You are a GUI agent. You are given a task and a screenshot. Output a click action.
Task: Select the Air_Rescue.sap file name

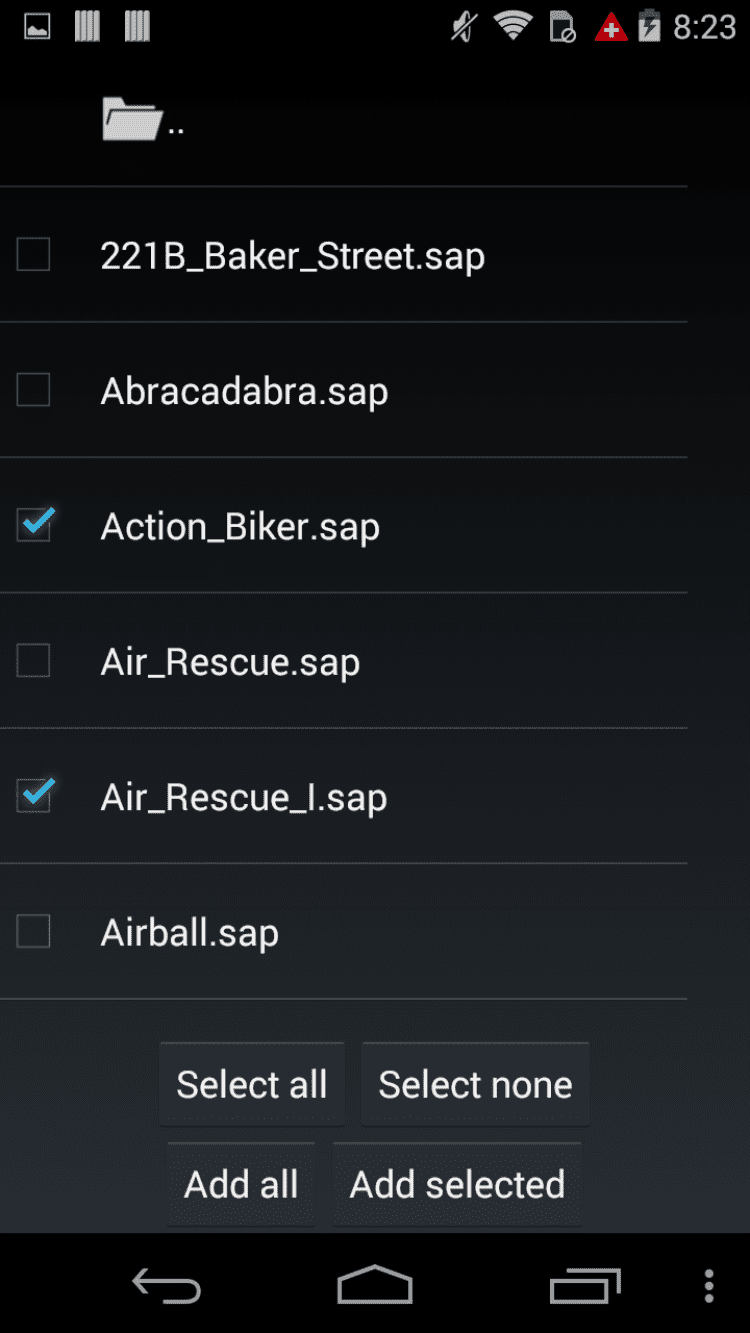(230, 662)
